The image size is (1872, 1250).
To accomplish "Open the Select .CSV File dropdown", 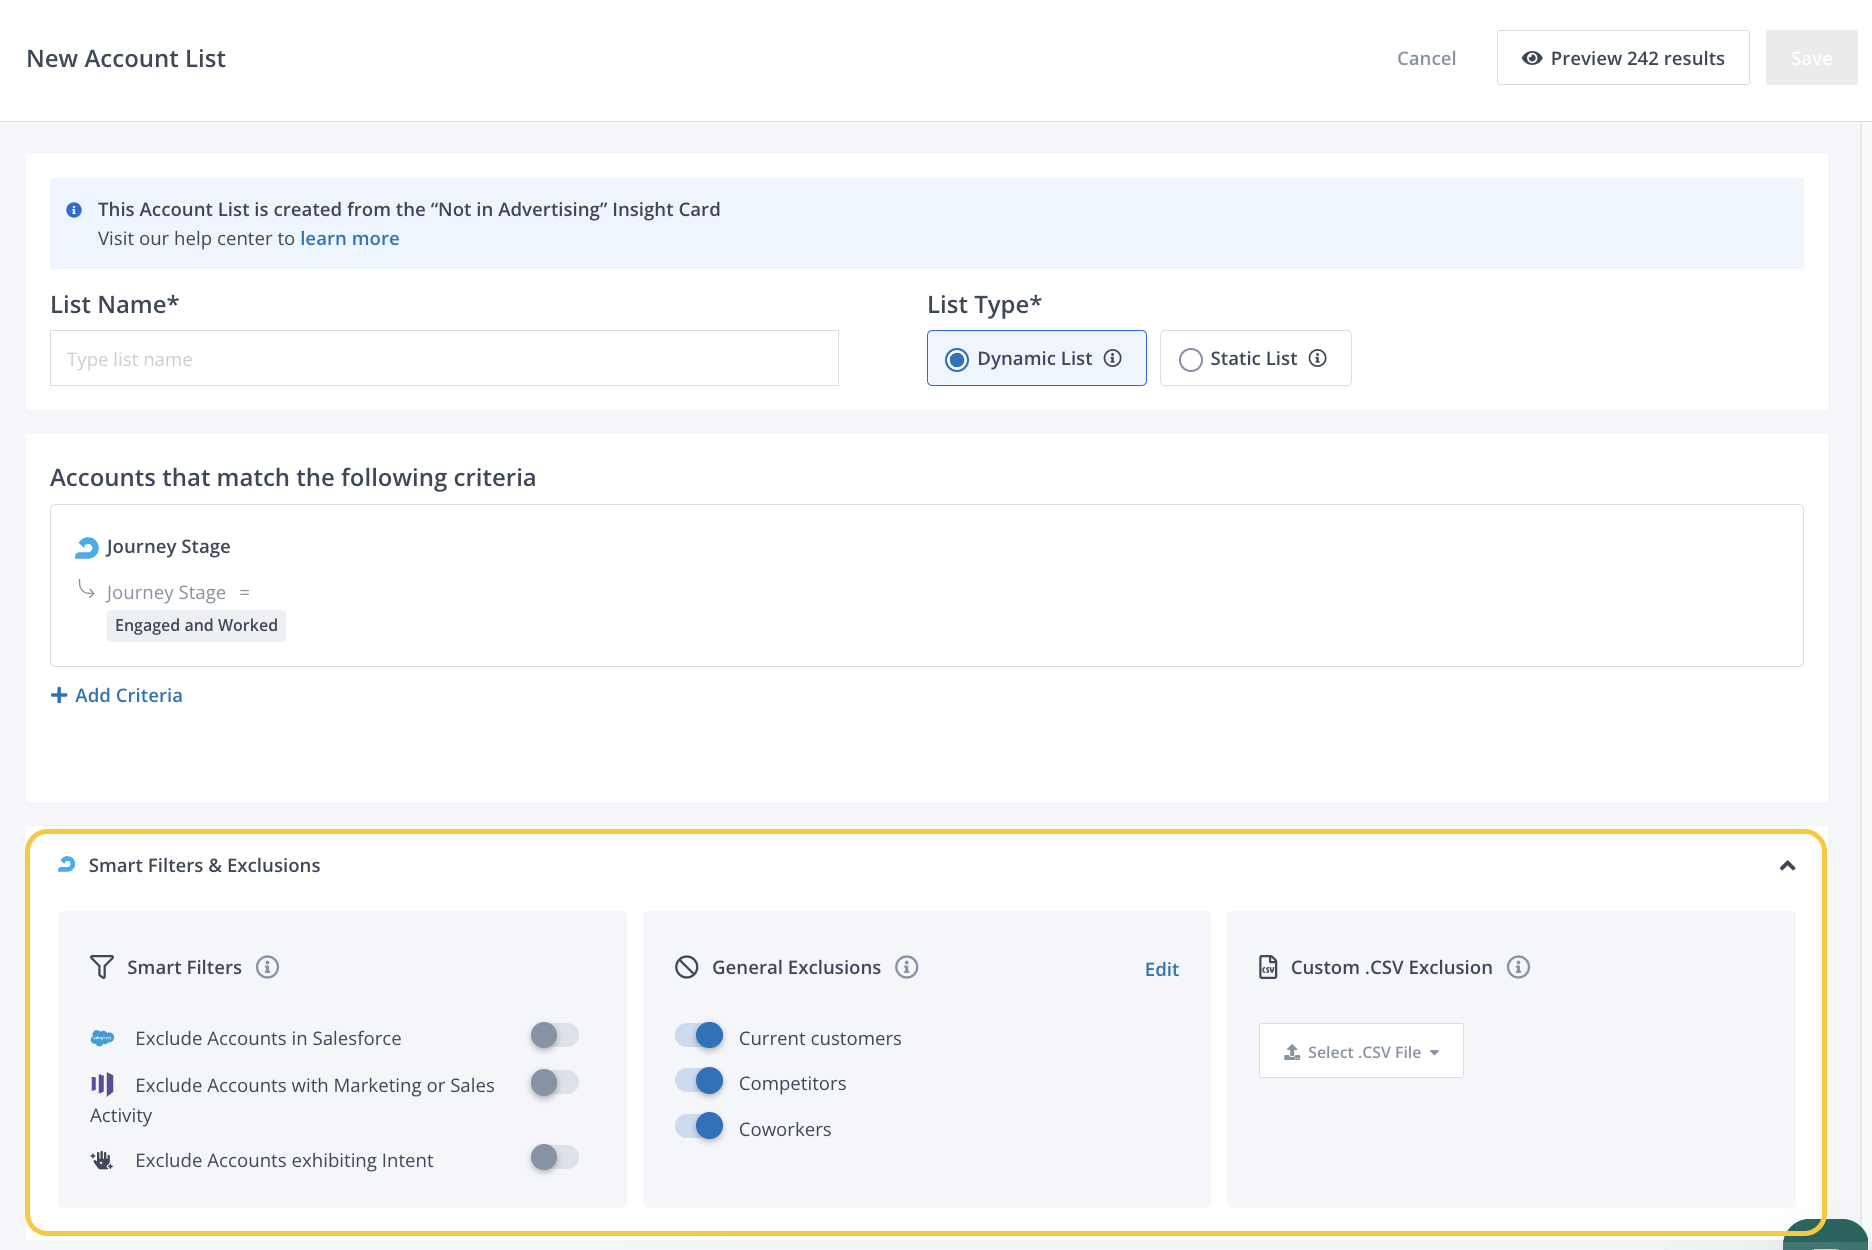I will point(1361,1051).
